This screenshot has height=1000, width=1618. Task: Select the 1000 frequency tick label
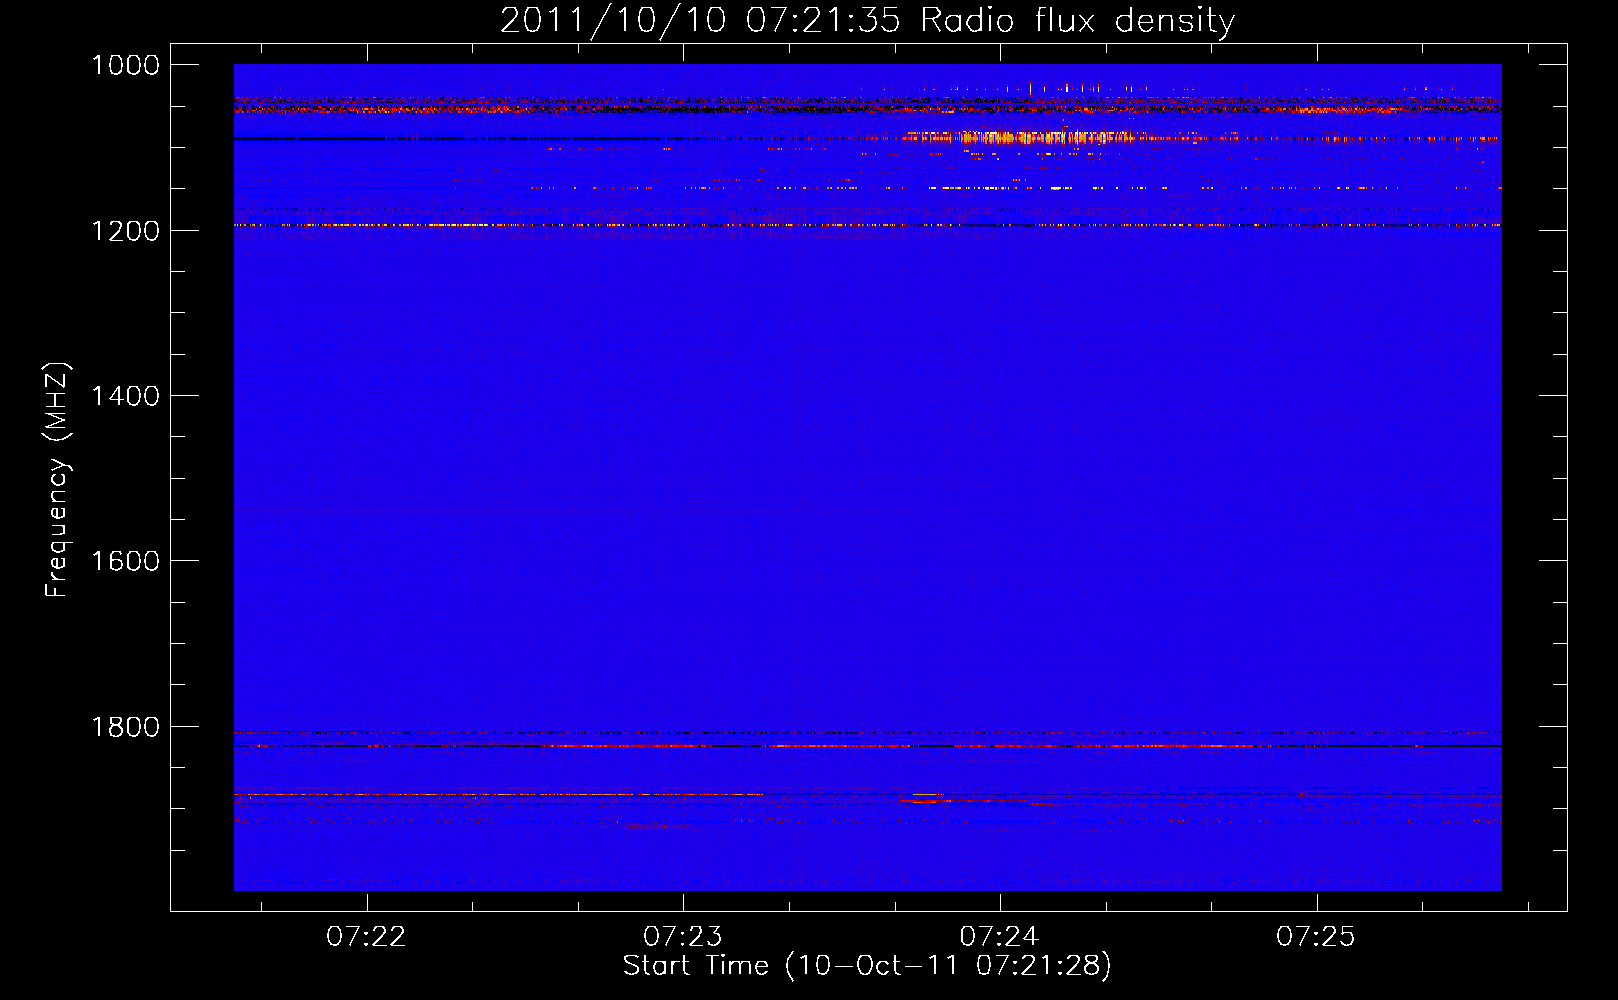pyautogui.click(x=125, y=65)
